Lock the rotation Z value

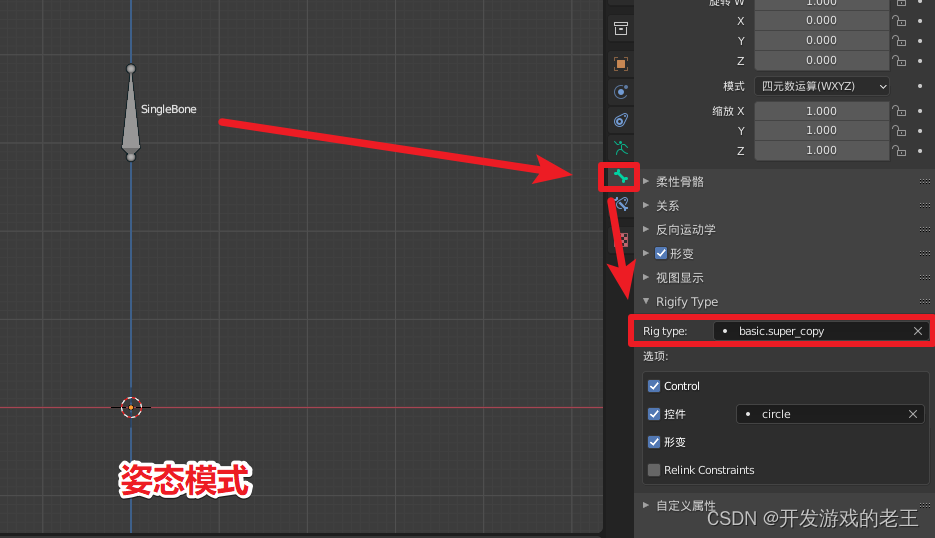click(899, 60)
